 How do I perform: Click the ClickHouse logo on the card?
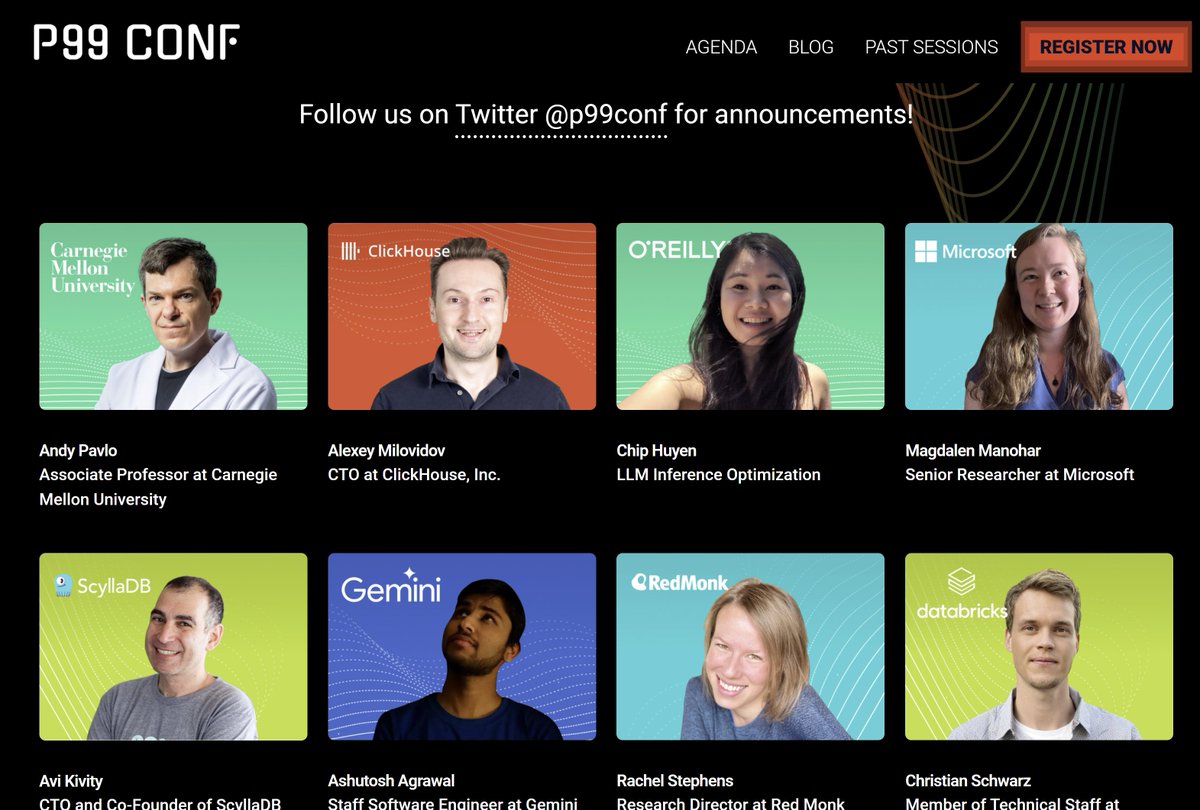pos(395,251)
